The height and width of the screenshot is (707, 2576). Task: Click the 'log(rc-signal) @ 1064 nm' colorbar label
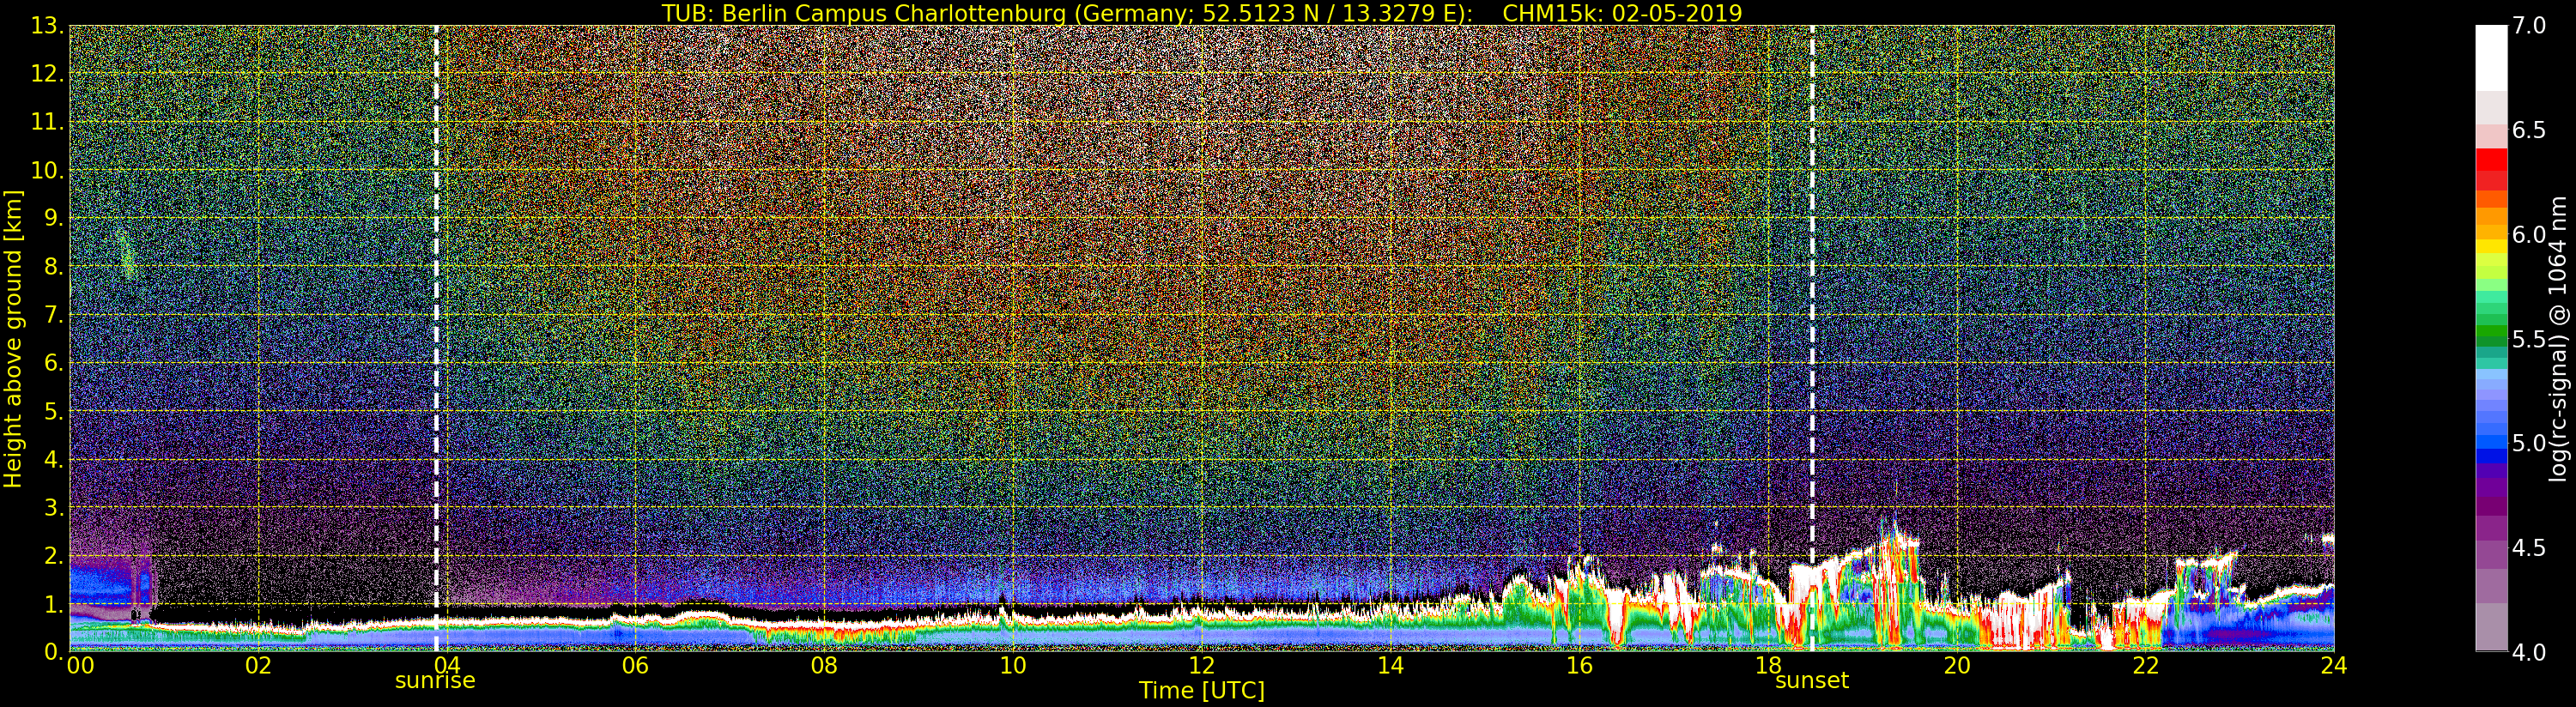[x=2559, y=339]
